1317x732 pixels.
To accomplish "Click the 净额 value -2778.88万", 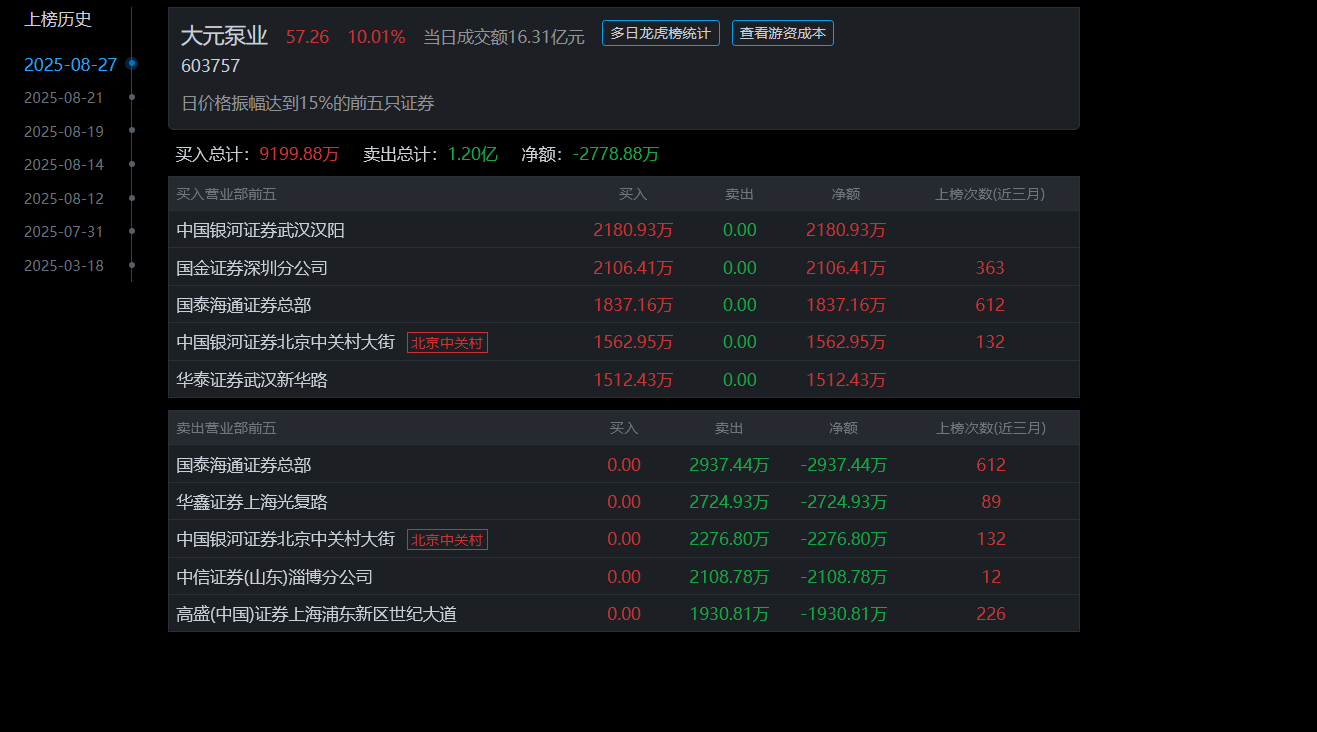I will tap(616, 154).
